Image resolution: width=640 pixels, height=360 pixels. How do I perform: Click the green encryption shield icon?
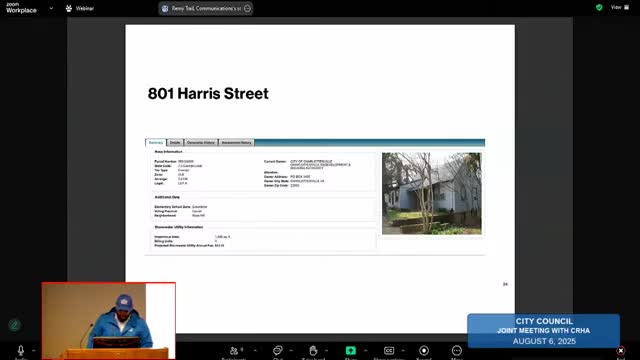click(599, 7)
